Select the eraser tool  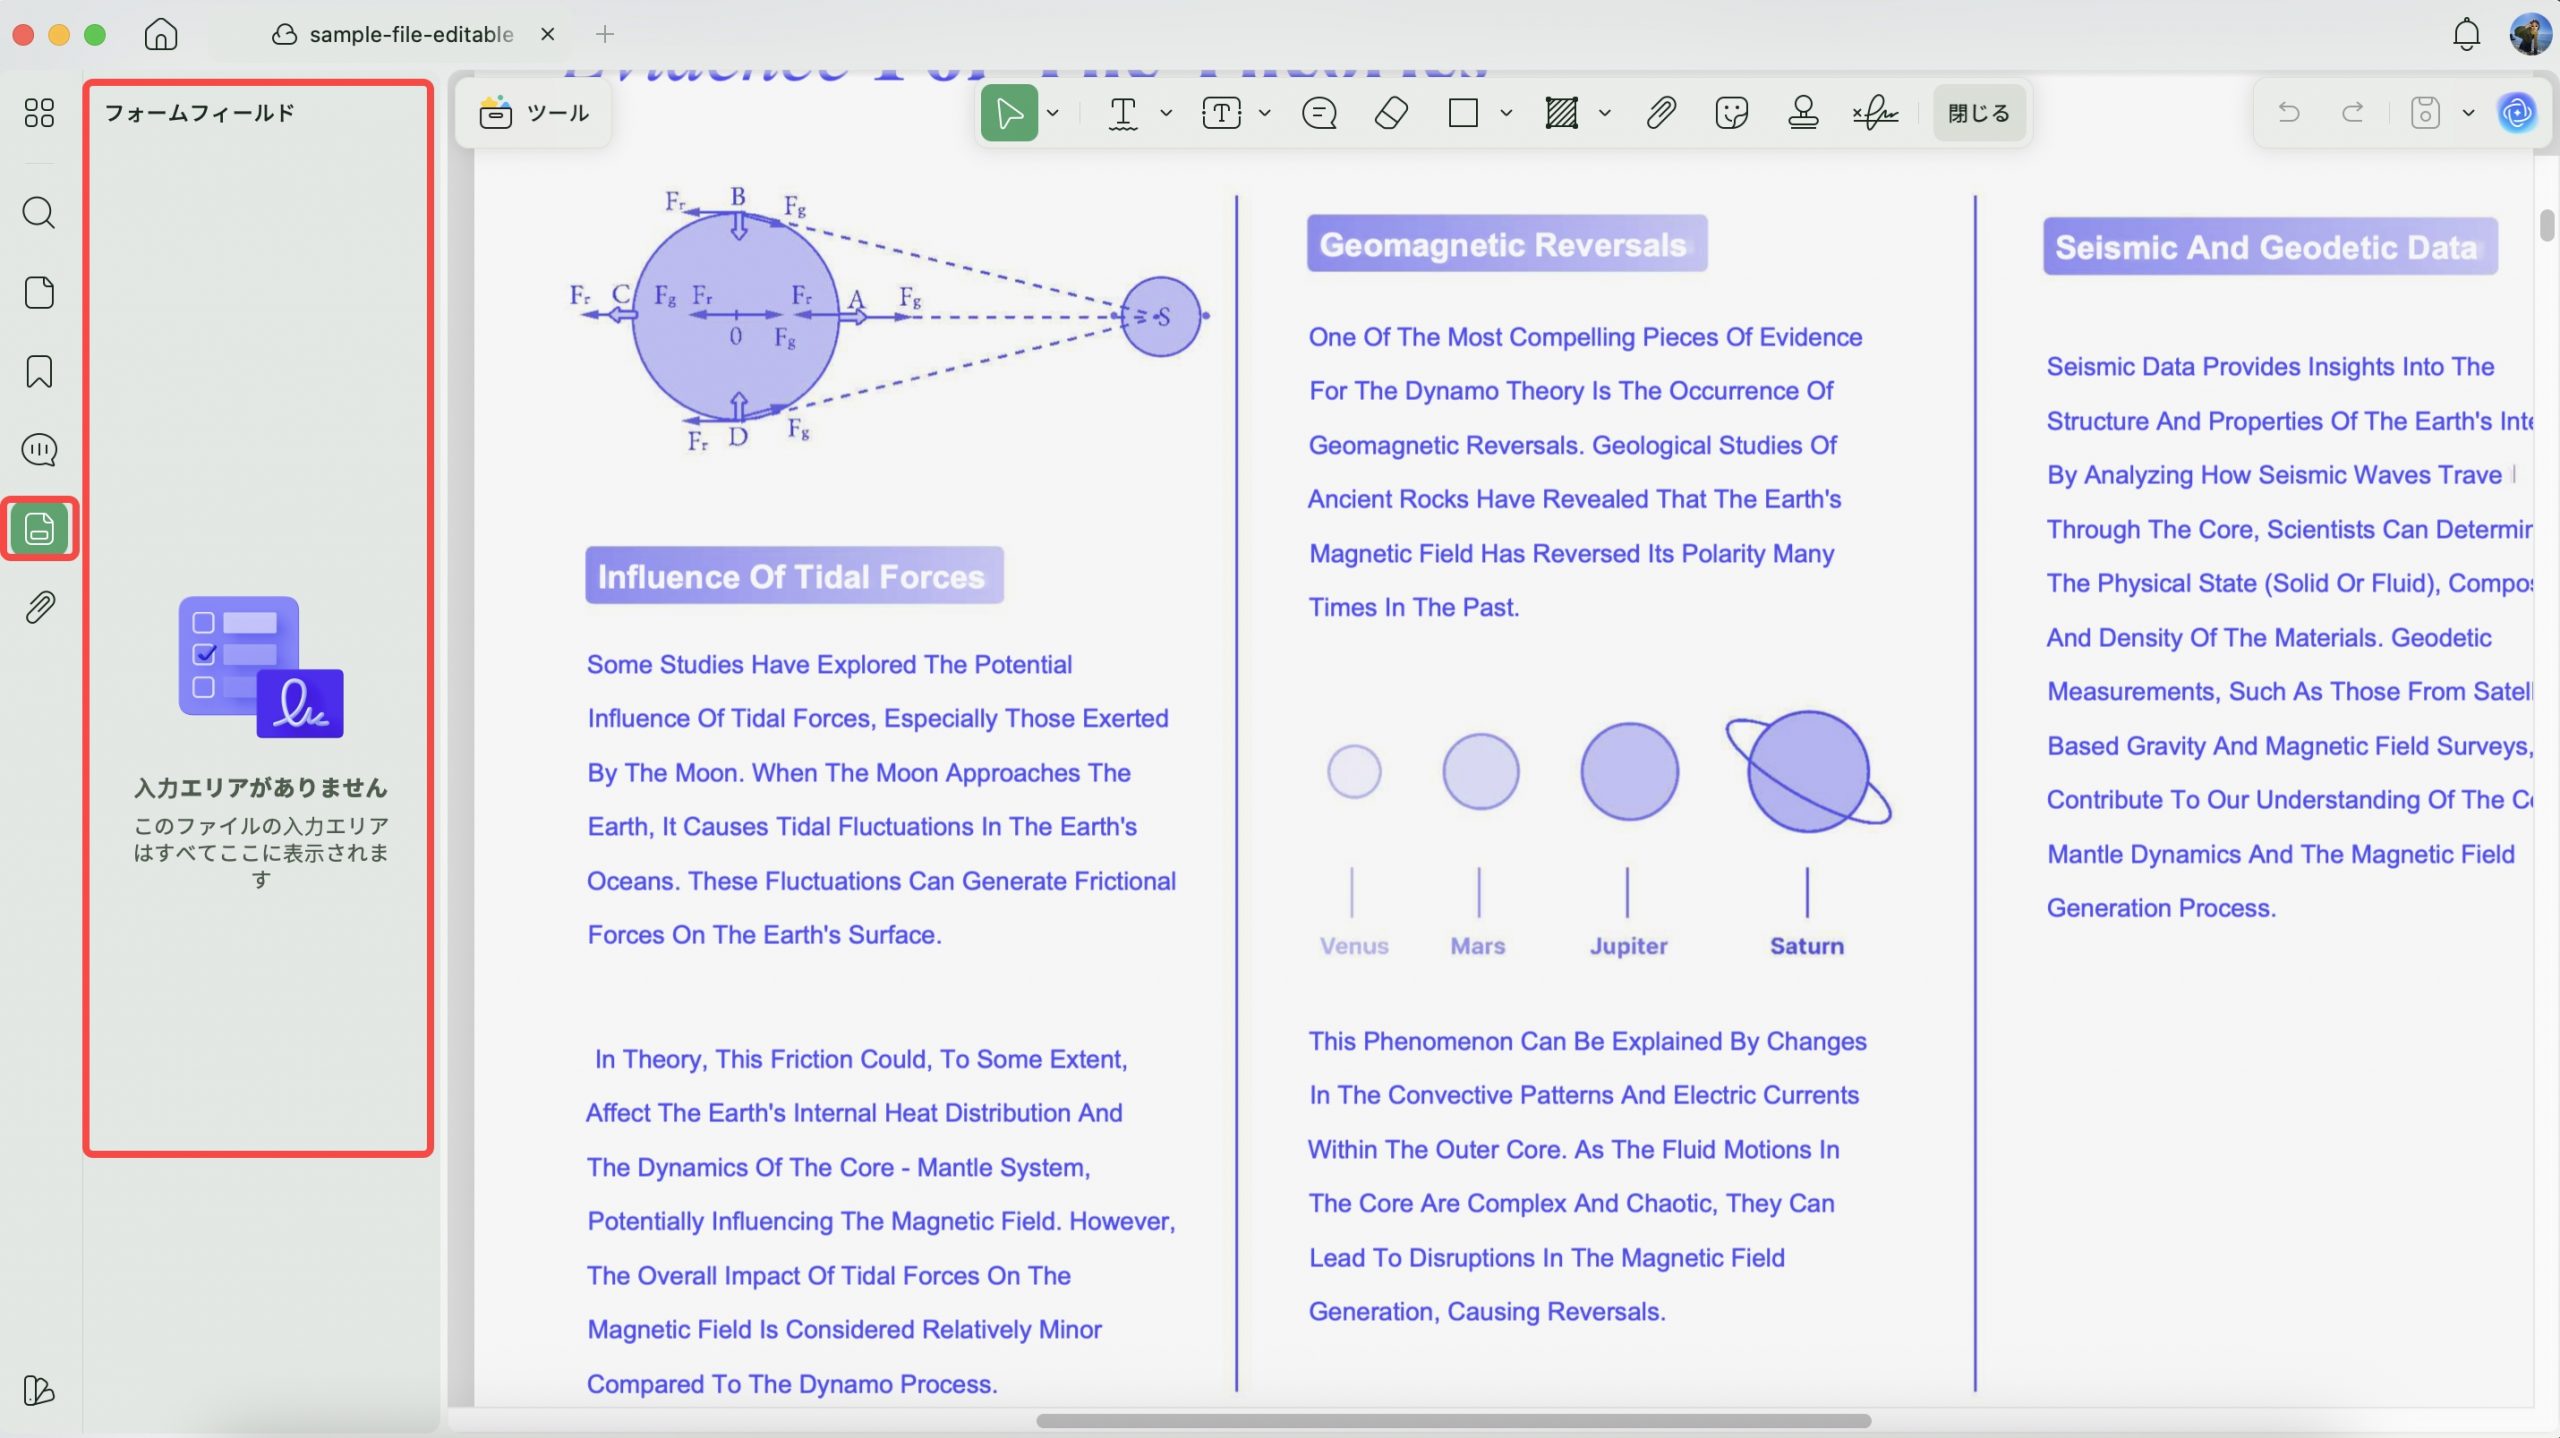(1391, 113)
